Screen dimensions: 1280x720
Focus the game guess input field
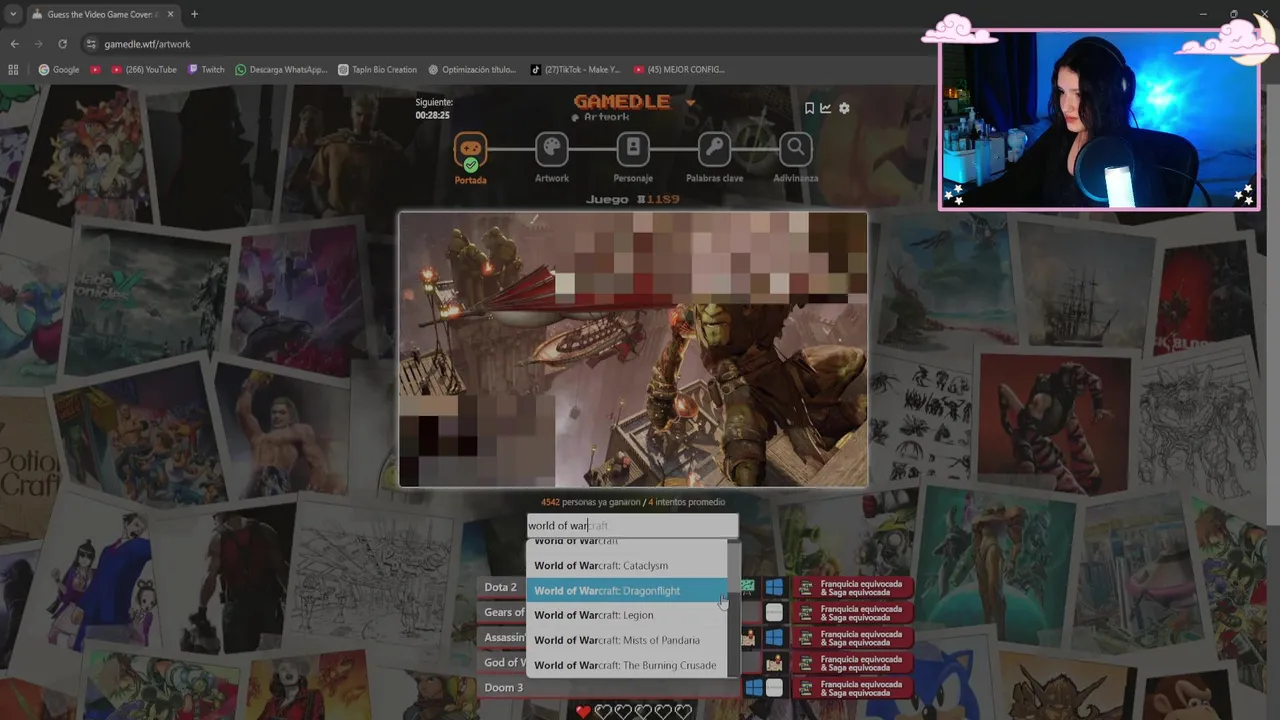click(x=632, y=526)
